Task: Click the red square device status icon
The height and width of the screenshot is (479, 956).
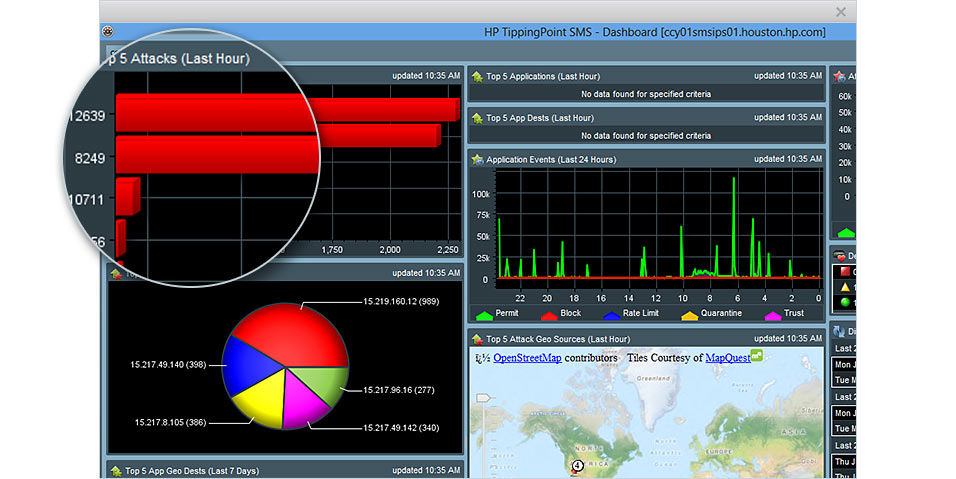Action: tap(844, 272)
